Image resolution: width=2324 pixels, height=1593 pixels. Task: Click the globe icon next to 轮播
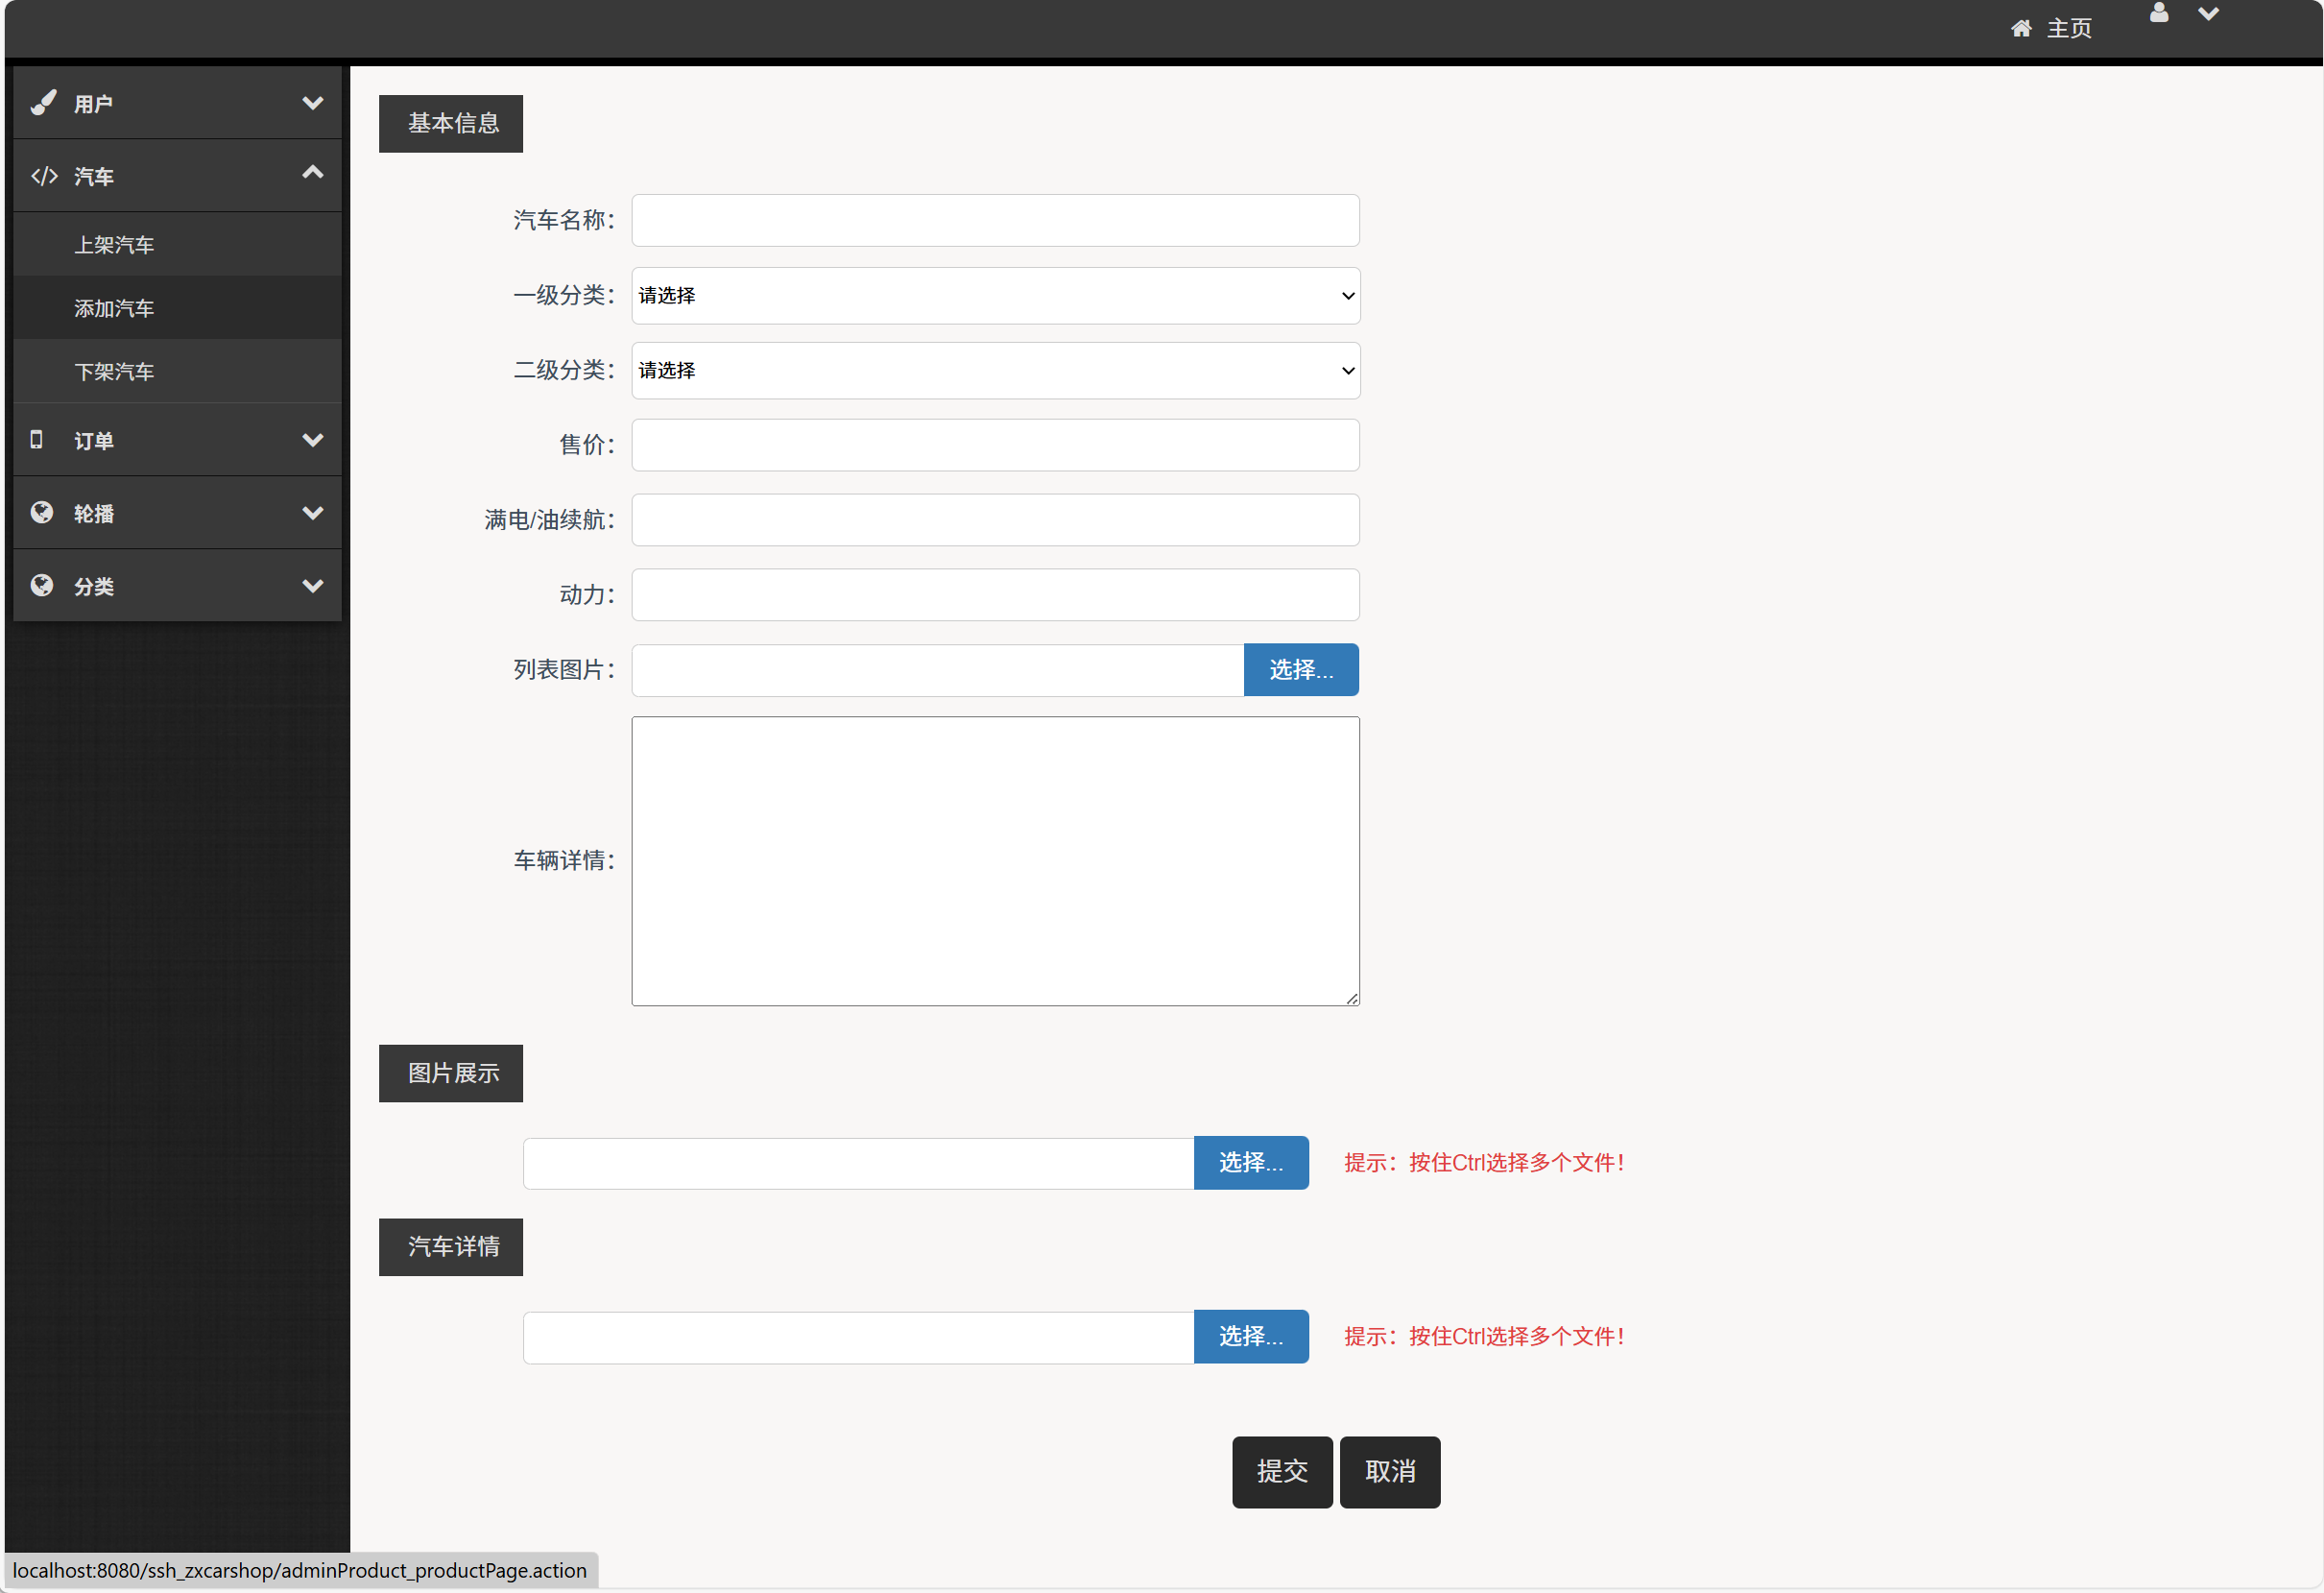[x=42, y=513]
